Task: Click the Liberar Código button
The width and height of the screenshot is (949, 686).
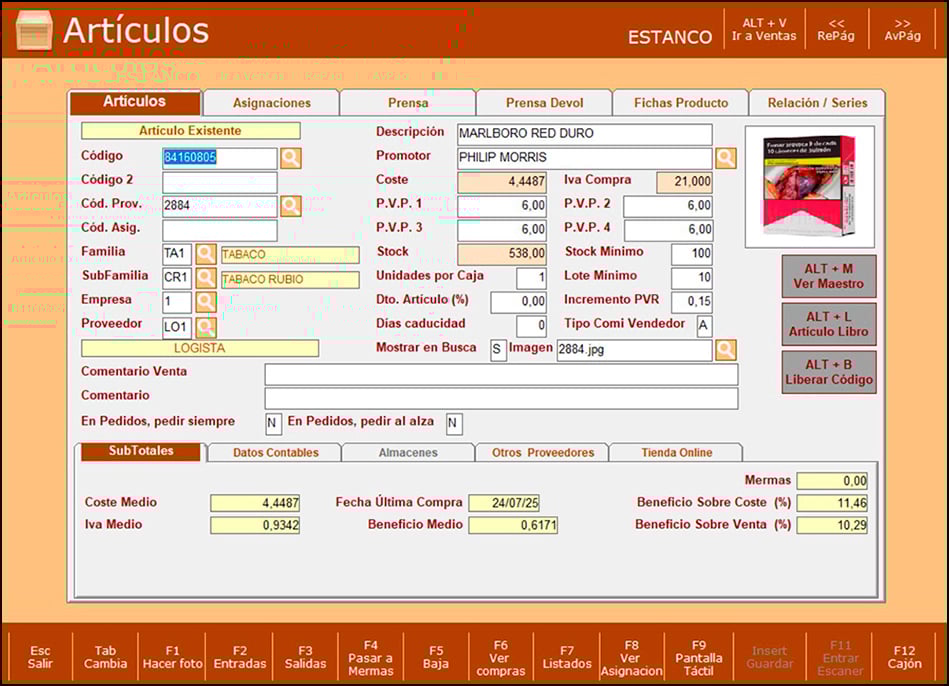Action: pyautogui.click(x=829, y=372)
